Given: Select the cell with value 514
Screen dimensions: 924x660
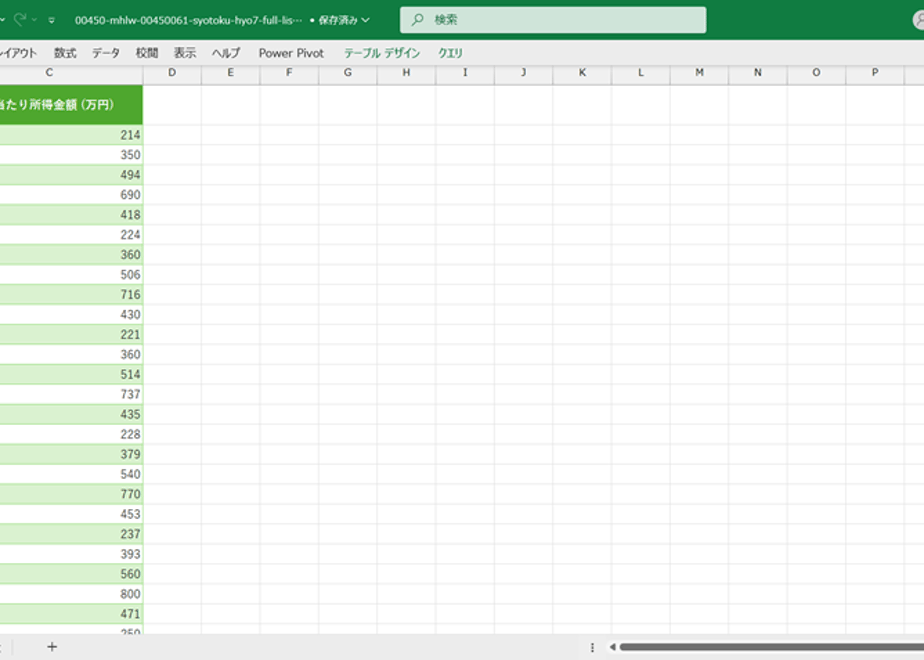Looking at the screenshot, I should pyautogui.click(x=71, y=374).
